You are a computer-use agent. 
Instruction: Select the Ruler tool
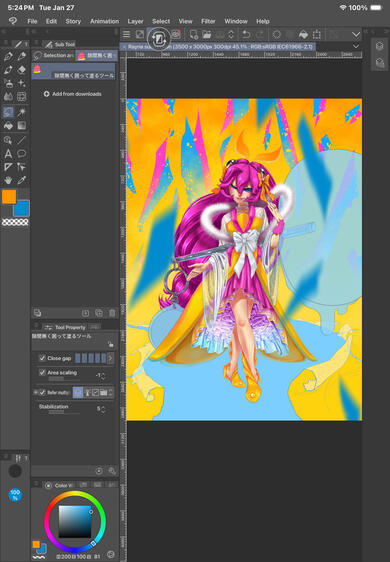pyautogui.click(x=8, y=167)
